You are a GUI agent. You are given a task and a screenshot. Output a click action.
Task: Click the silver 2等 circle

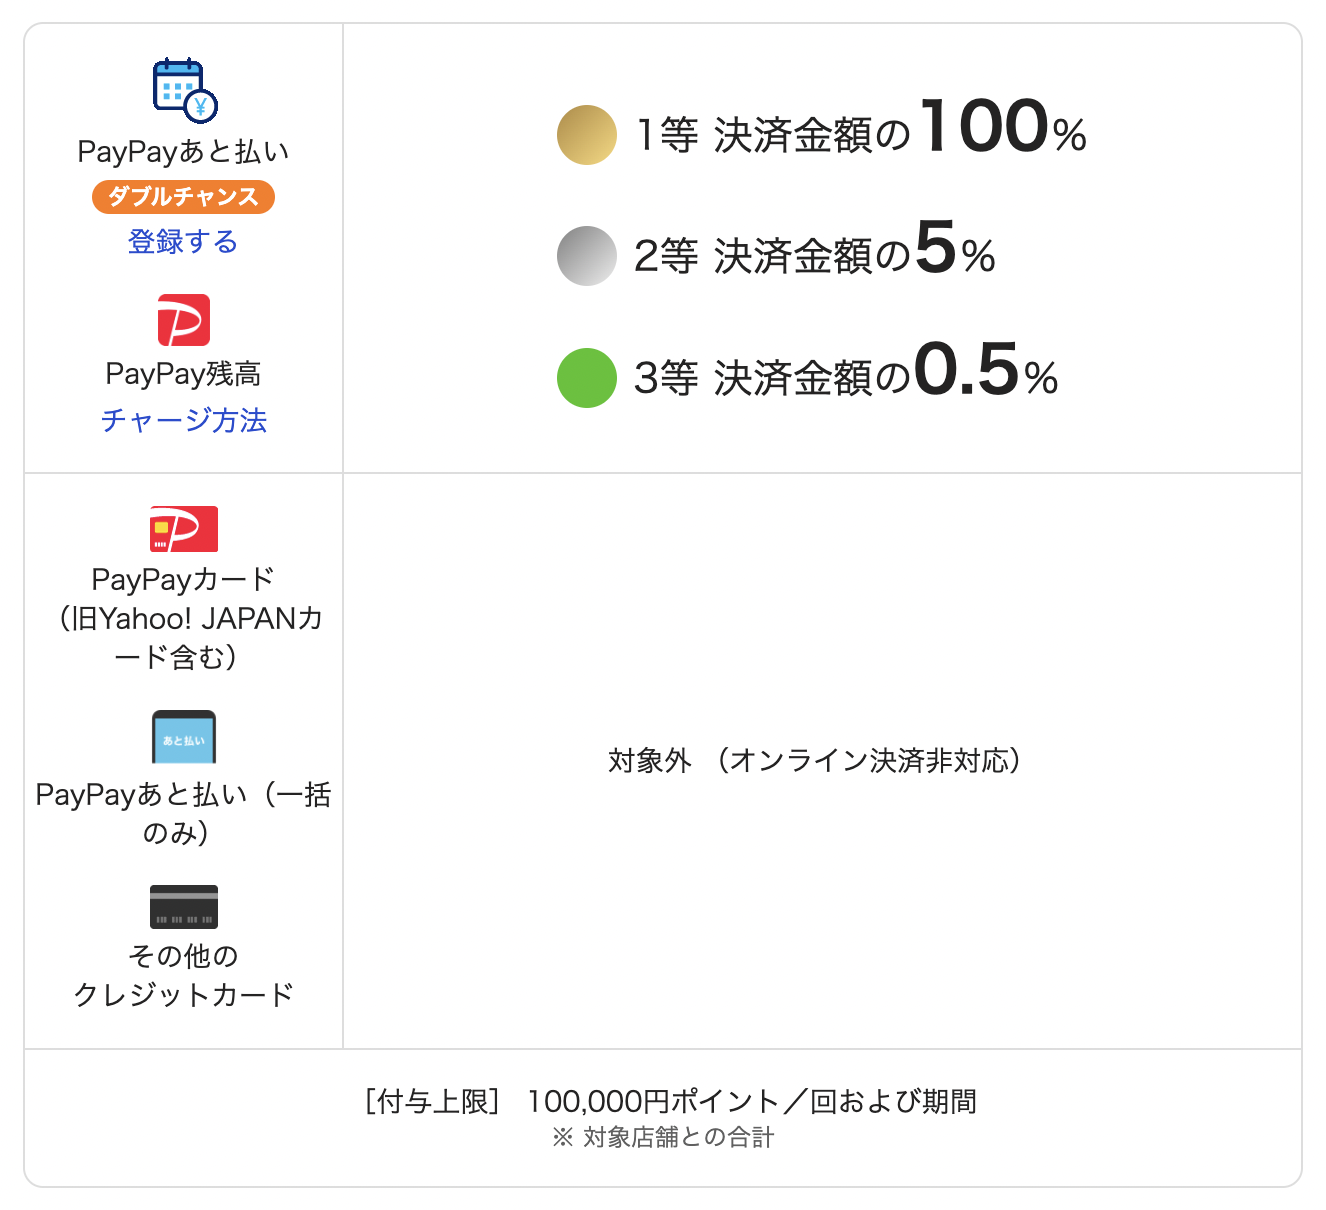[x=587, y=256]
